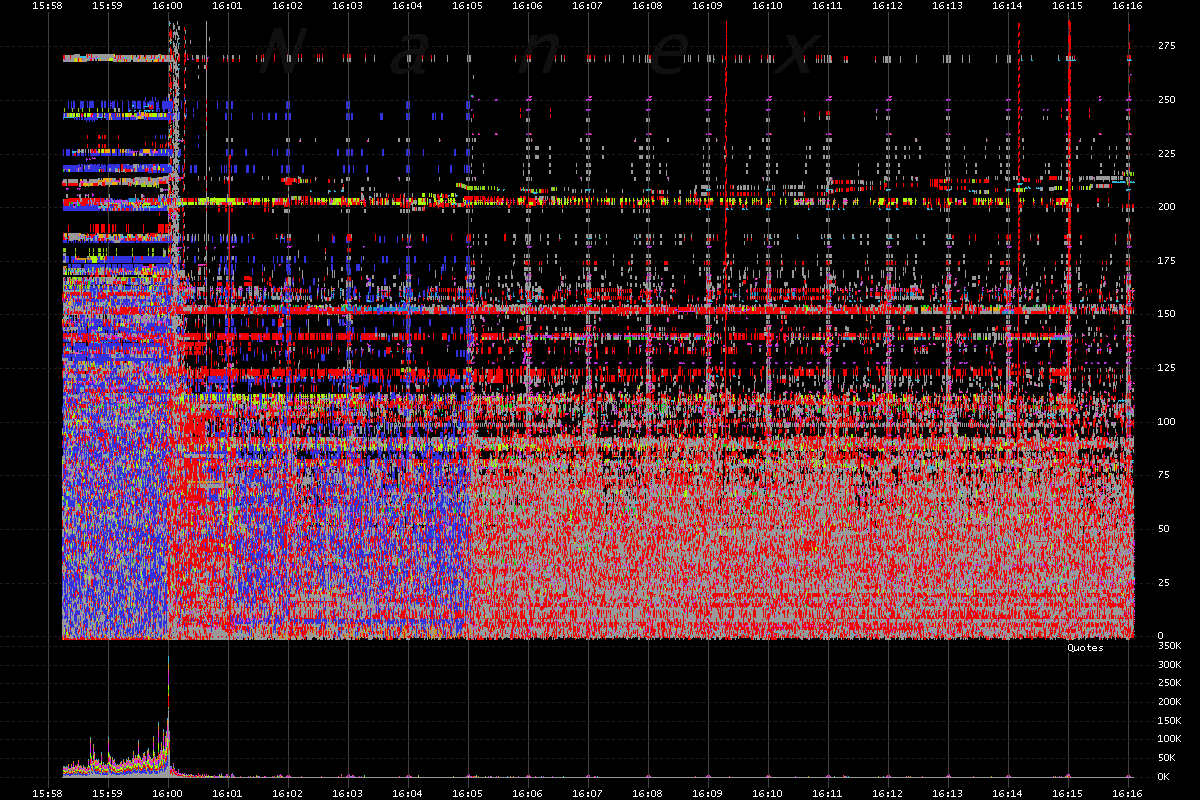Select the 16:16 label on the bottom time axis
This screenshot has width=1200, height=800.
1127,792
